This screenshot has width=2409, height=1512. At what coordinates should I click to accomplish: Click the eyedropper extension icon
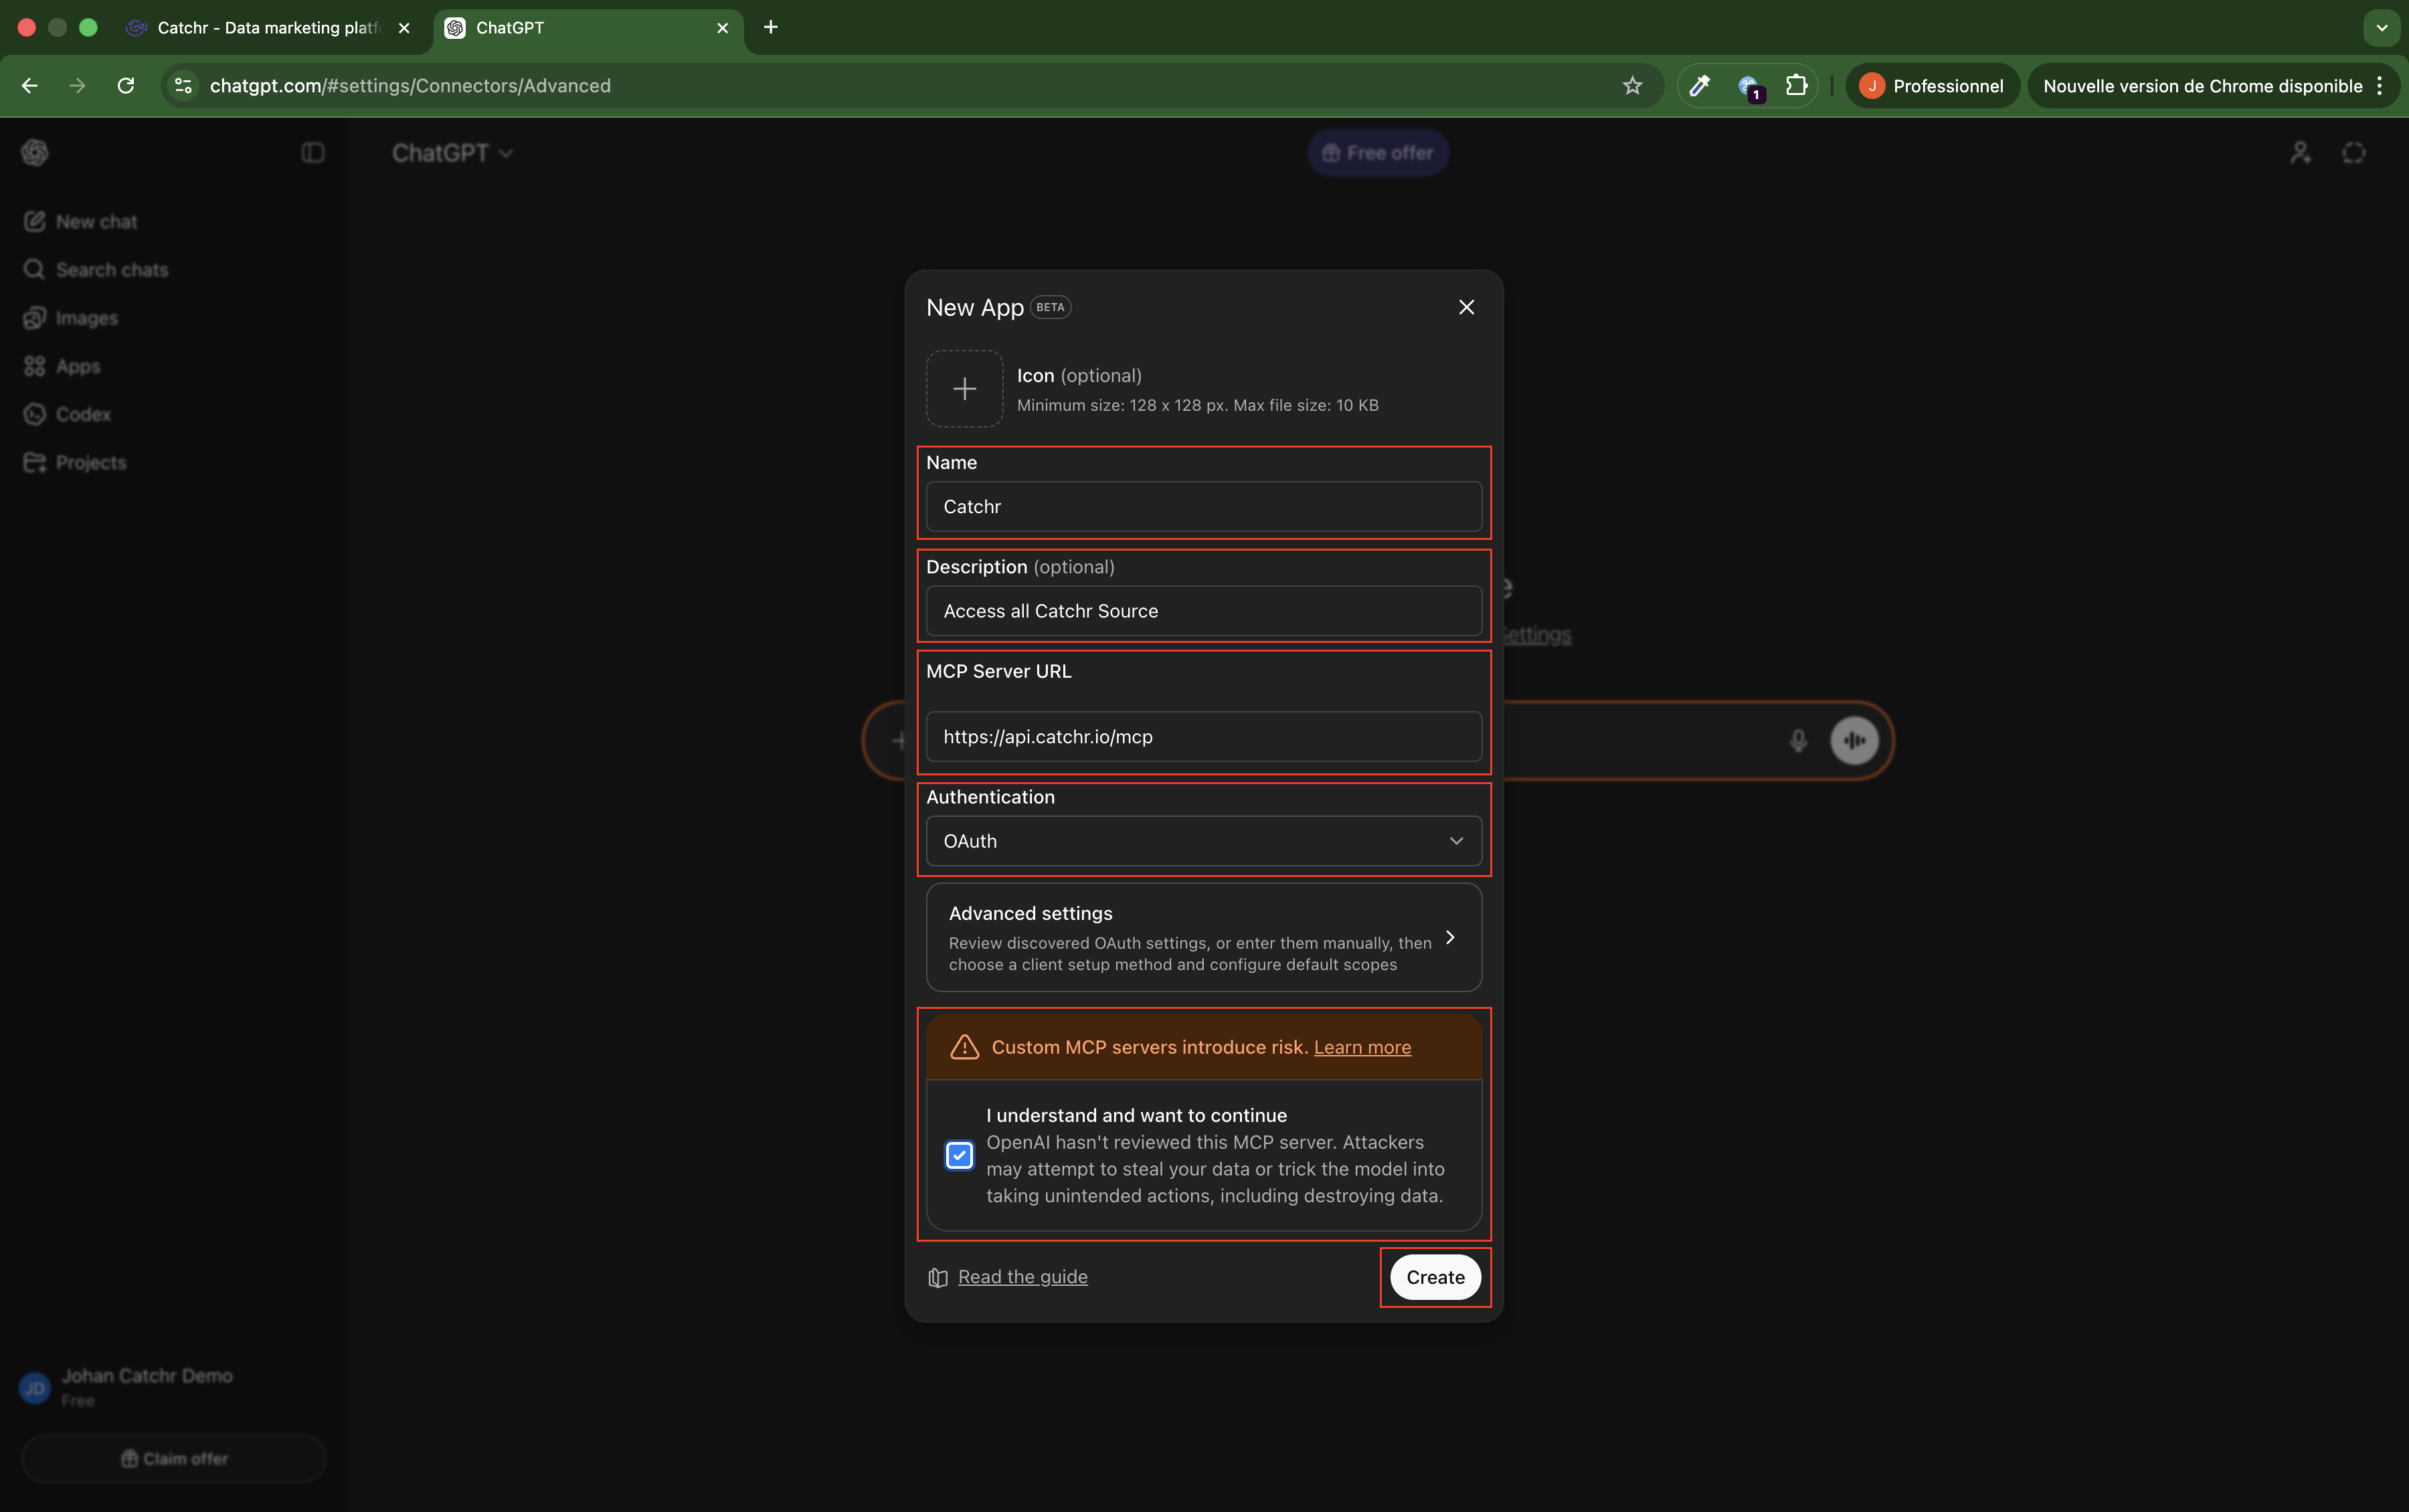click(x=1699, y=86)
